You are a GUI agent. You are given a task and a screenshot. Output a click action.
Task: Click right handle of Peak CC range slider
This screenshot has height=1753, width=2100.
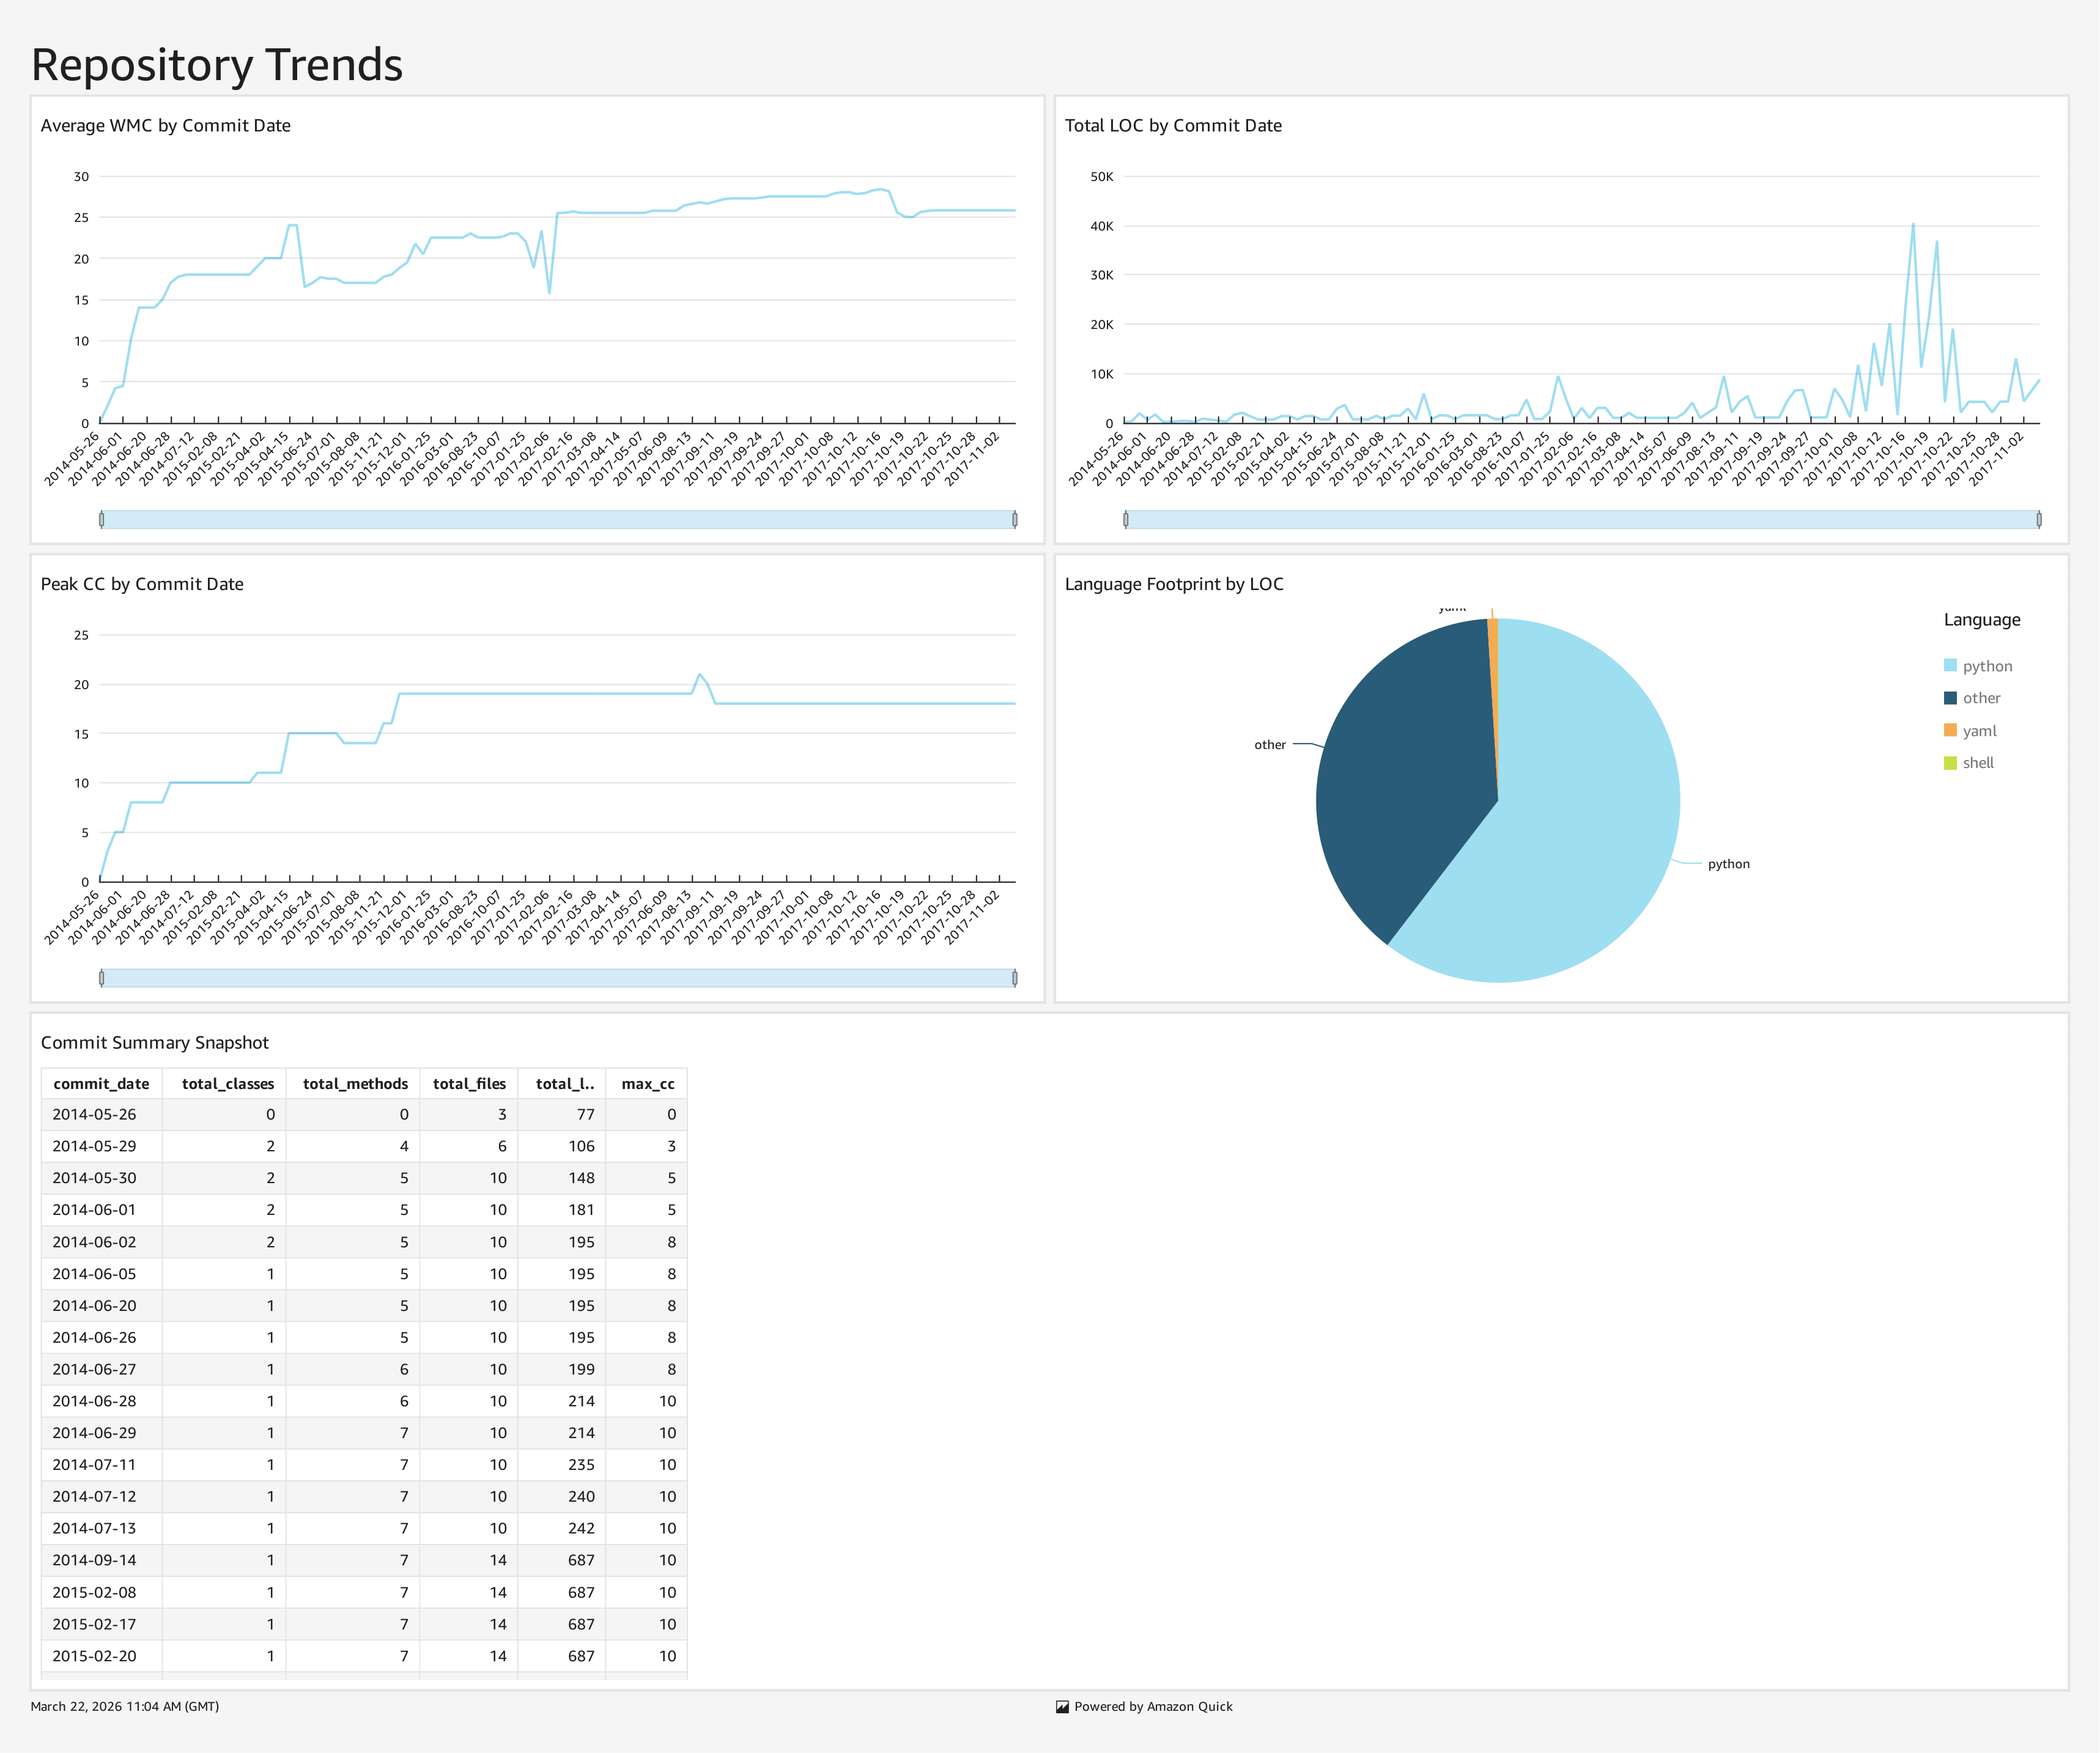1015,978
